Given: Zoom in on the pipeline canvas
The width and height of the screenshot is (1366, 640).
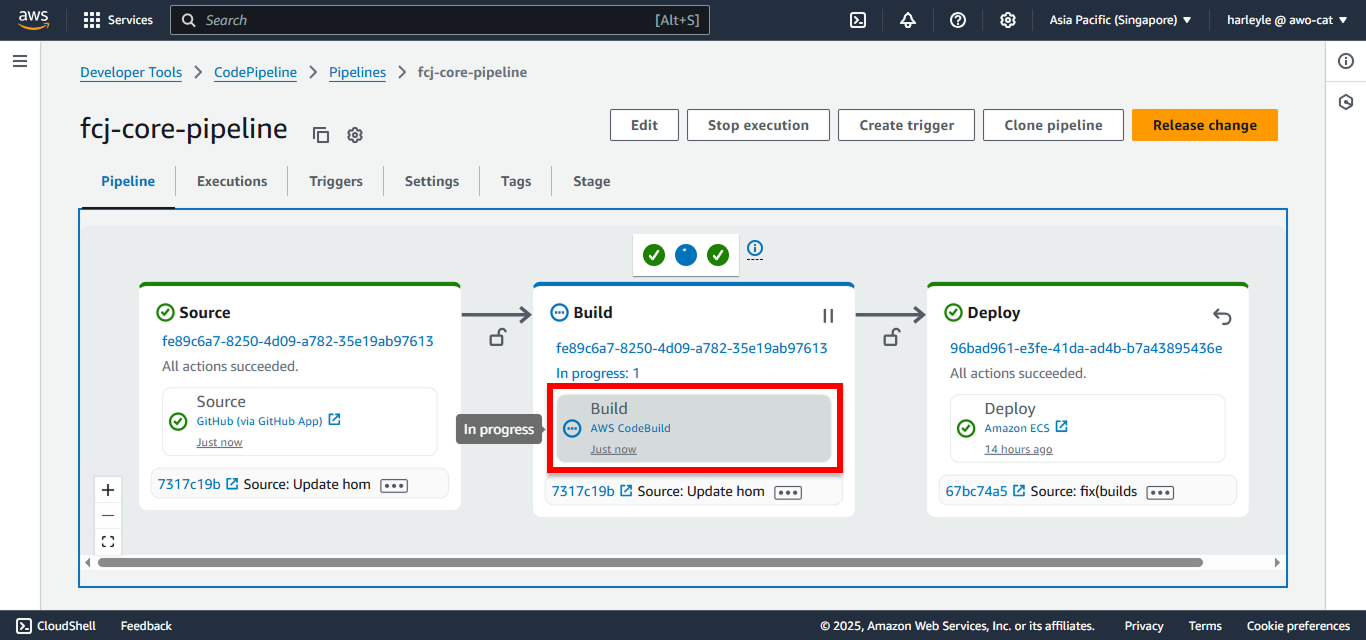Looking at the screenshot, I should click(x=108, y=490).
